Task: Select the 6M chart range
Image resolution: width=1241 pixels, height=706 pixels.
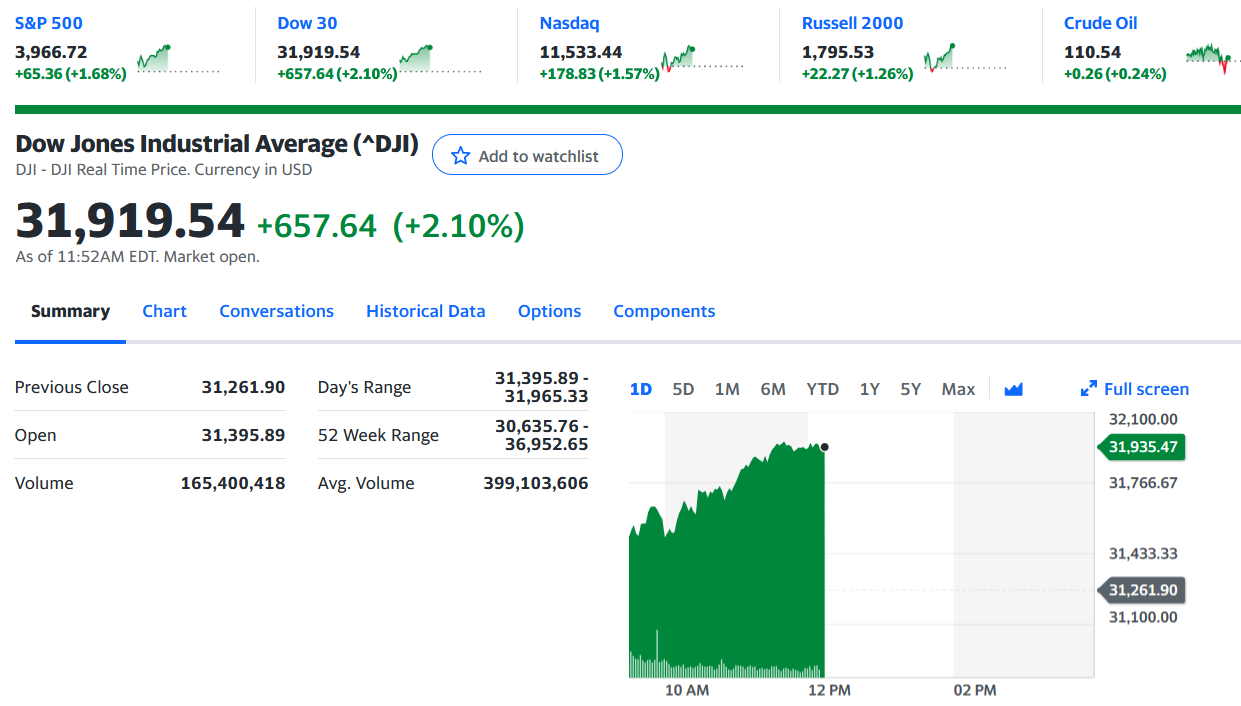Action: coord(773,389)
